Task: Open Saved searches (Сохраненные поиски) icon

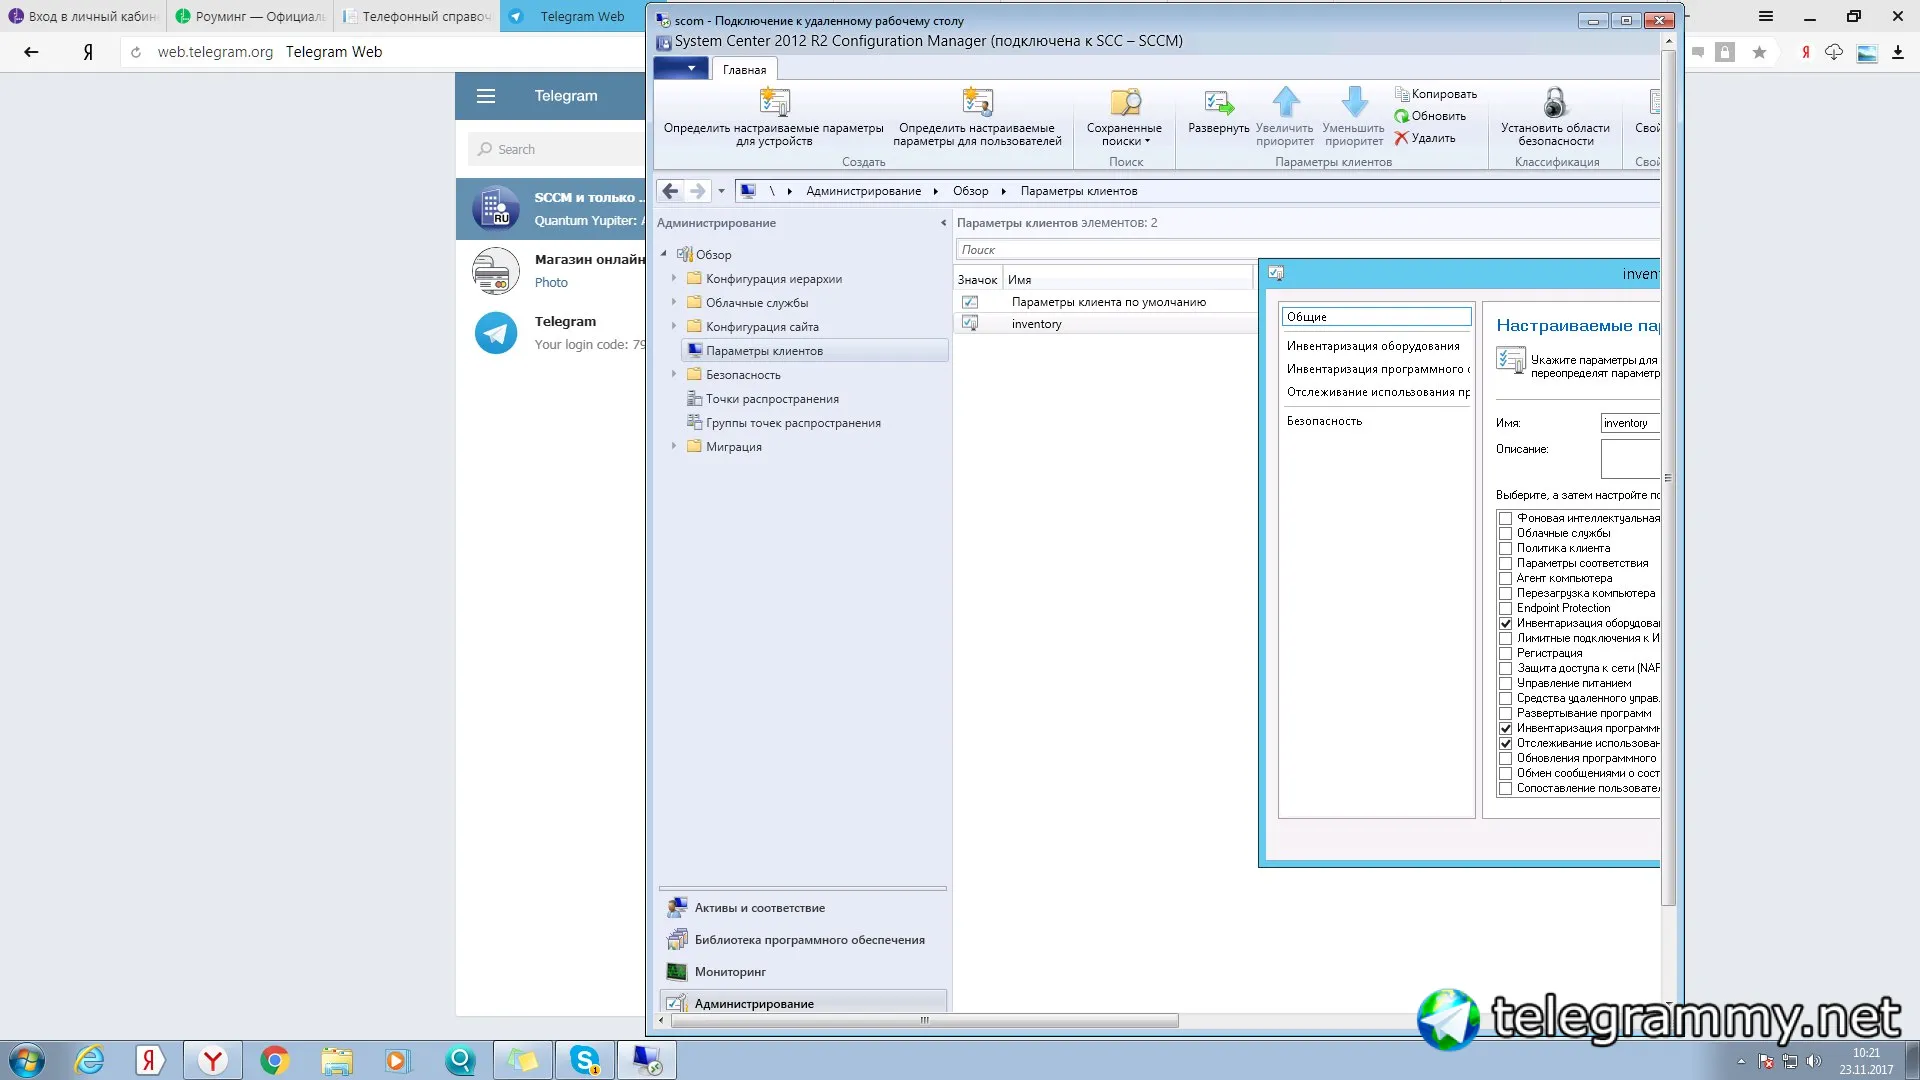Action: tap(1125, 102)
